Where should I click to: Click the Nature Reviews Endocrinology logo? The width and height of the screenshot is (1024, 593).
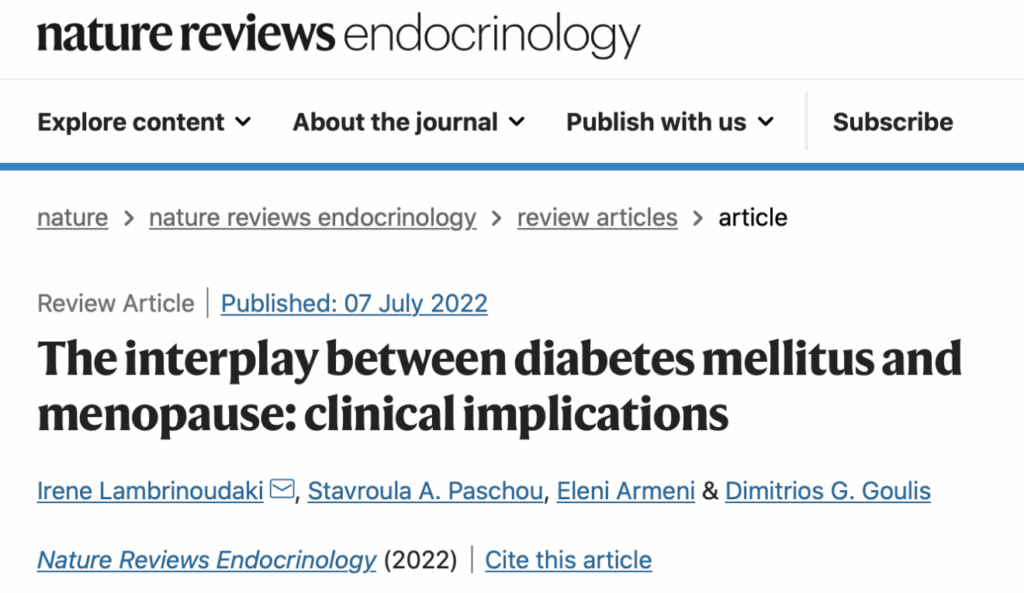[338, 36]
